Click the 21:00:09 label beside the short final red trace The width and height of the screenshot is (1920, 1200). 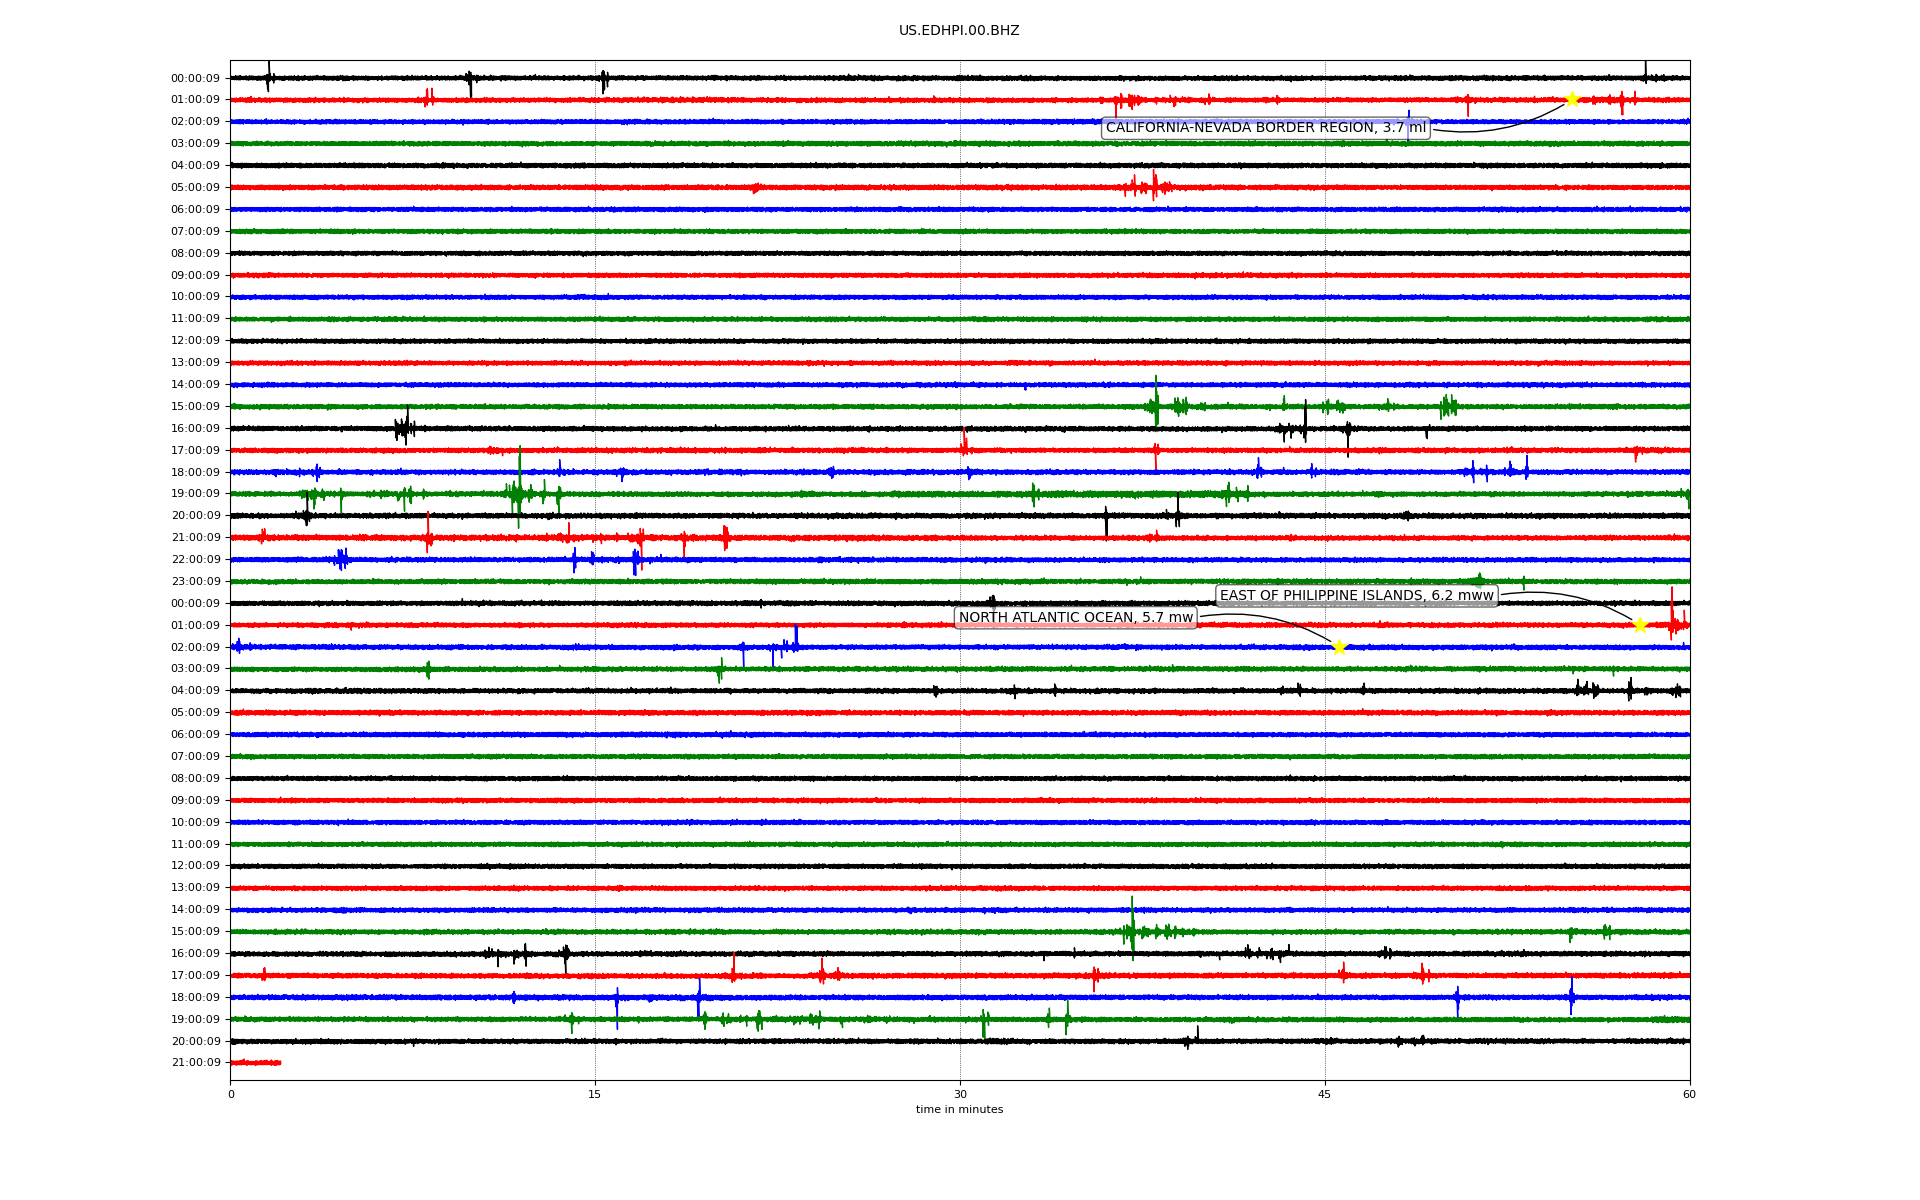pos(195,1063)
